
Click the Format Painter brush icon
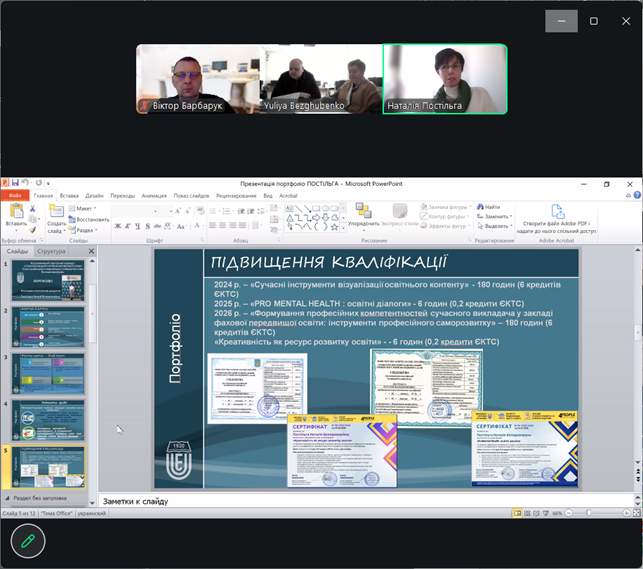point(32,230)
